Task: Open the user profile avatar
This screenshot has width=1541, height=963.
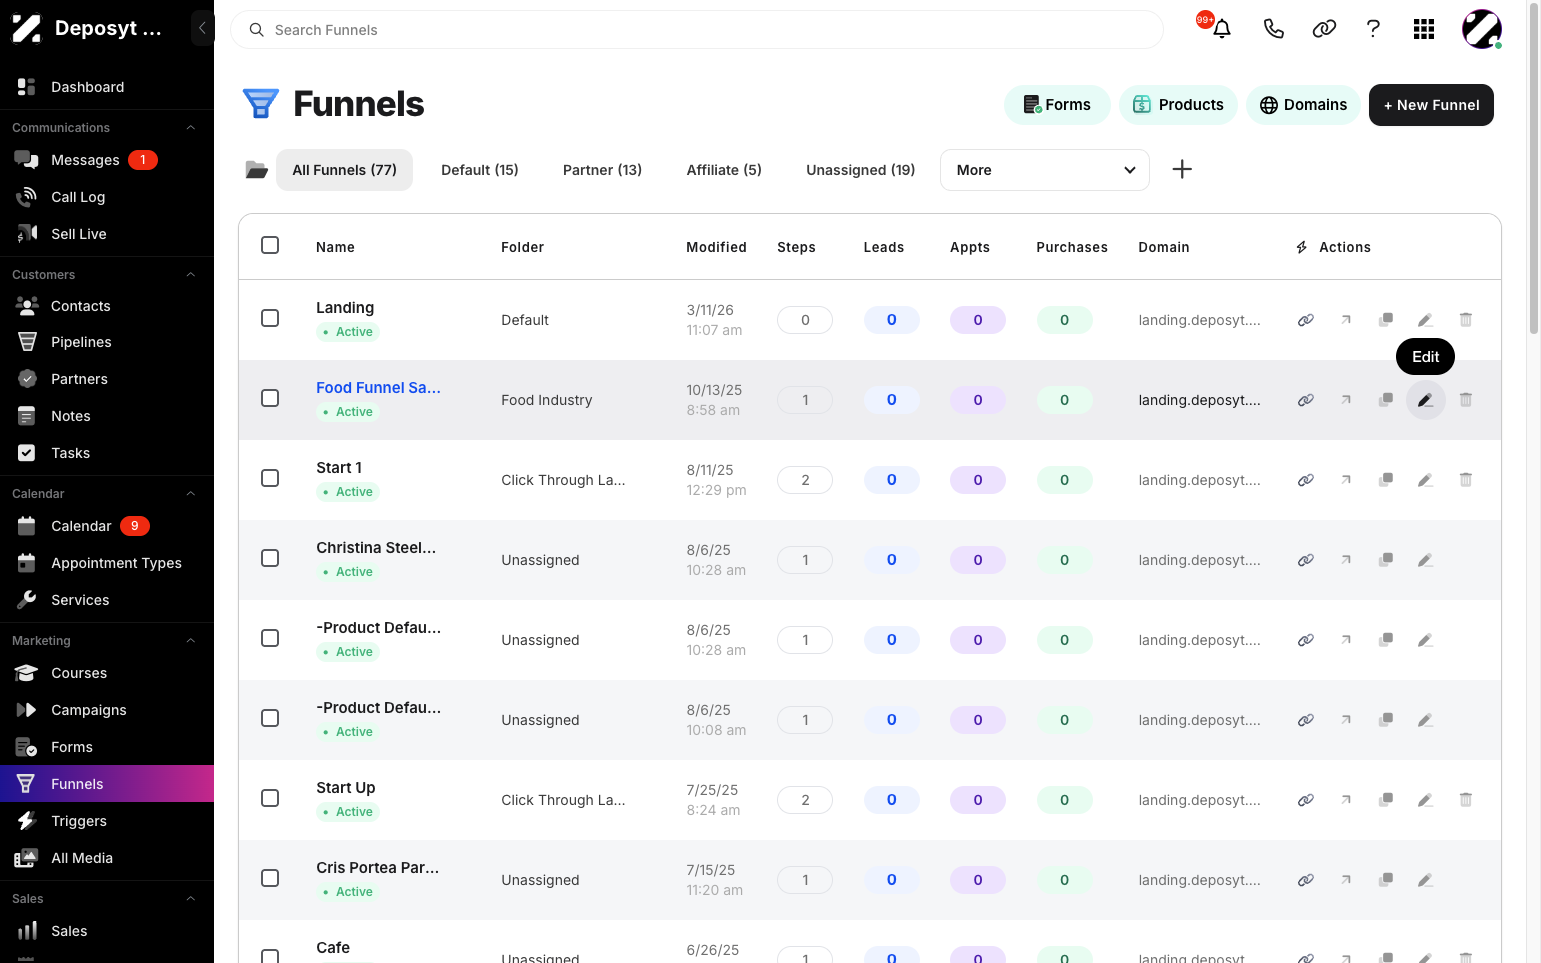Action: [1481, 29]
